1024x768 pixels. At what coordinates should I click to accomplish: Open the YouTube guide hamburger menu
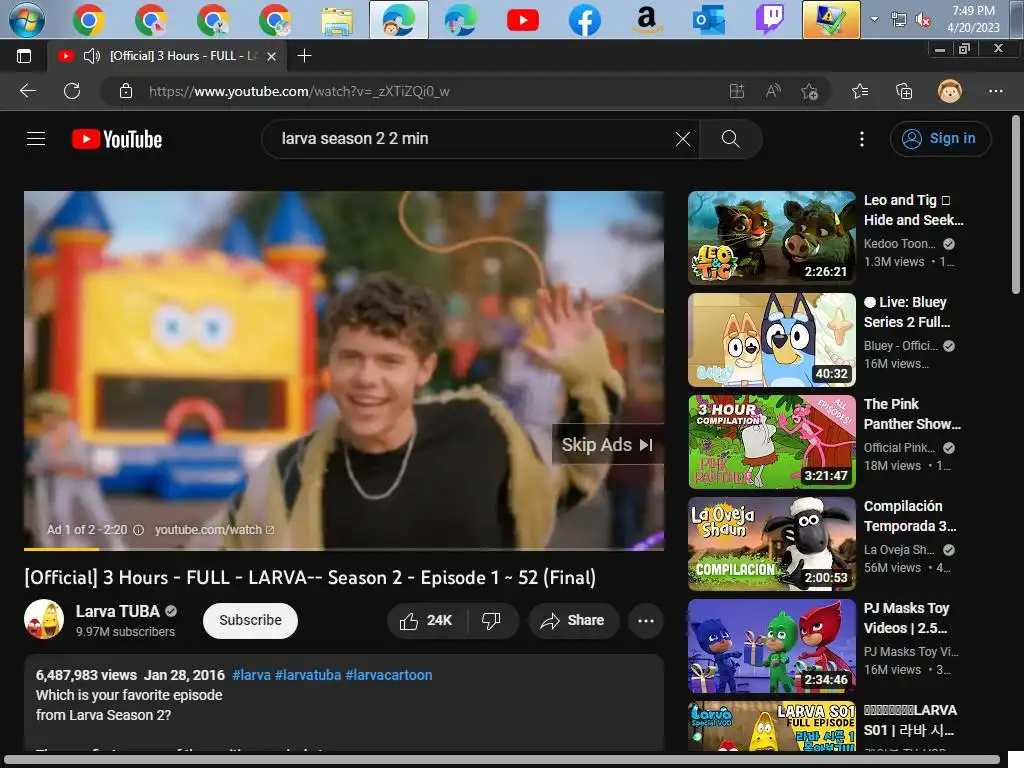[36, 138]
